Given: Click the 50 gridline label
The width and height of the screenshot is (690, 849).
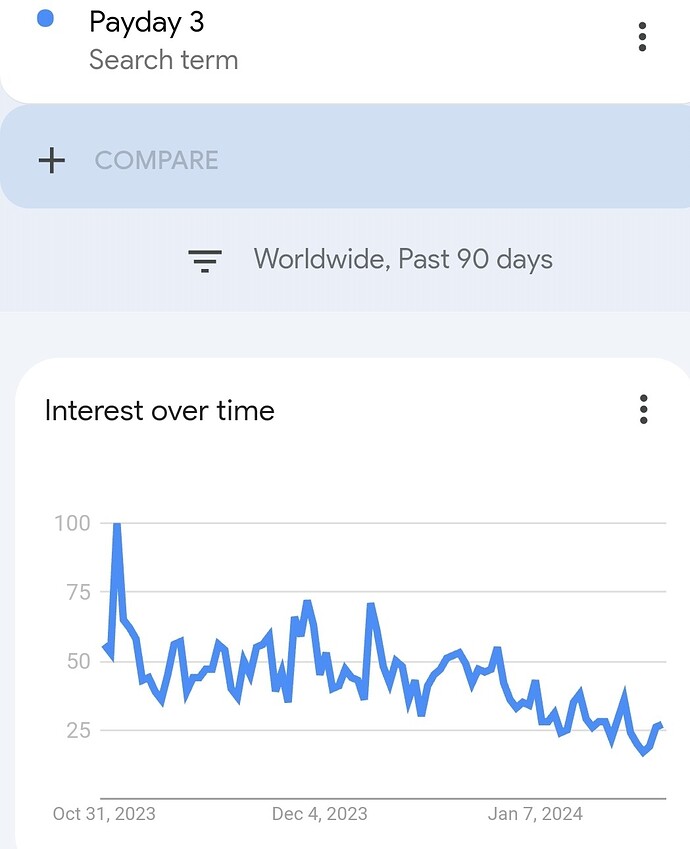Looking at the screenshot, I should [x=79, y=662].
